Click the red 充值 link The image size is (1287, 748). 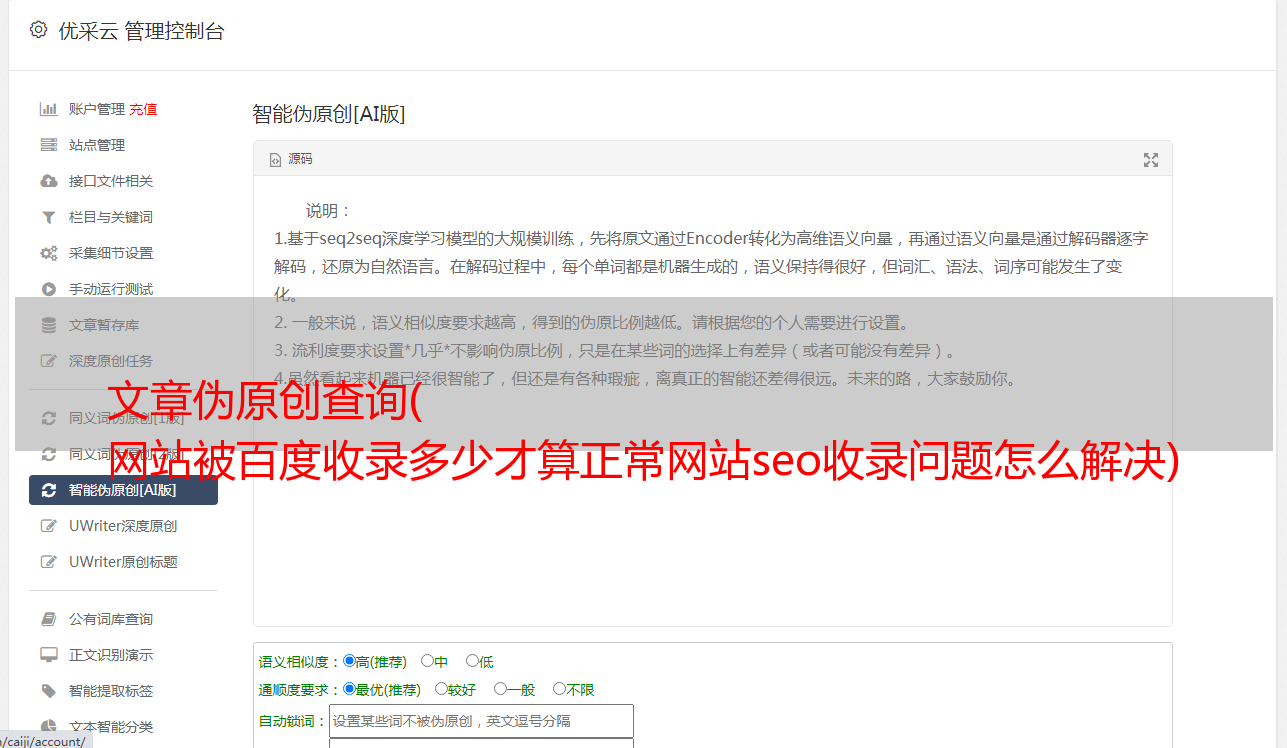[x=143, y=109]
